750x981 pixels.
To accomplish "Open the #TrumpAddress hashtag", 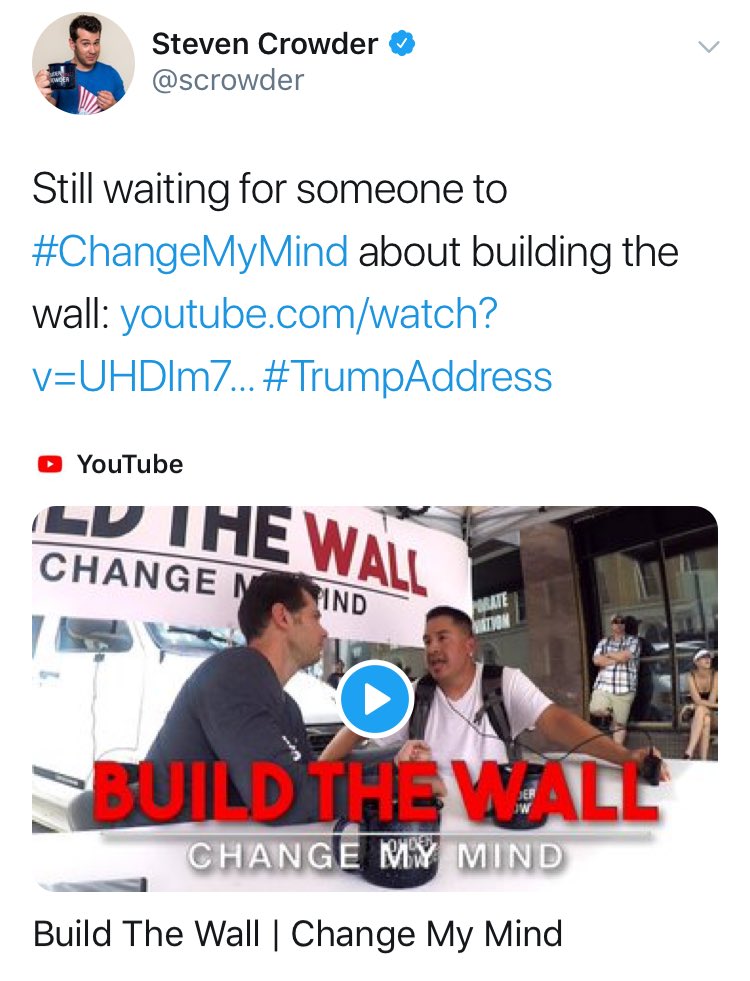I will [408, 377].
